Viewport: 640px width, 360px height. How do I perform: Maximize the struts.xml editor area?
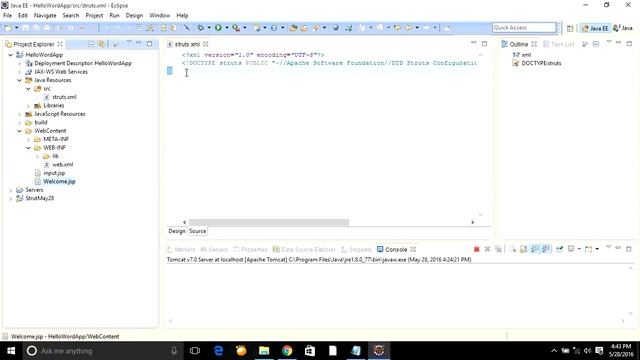pyautogui.click(x=484, y=43)
